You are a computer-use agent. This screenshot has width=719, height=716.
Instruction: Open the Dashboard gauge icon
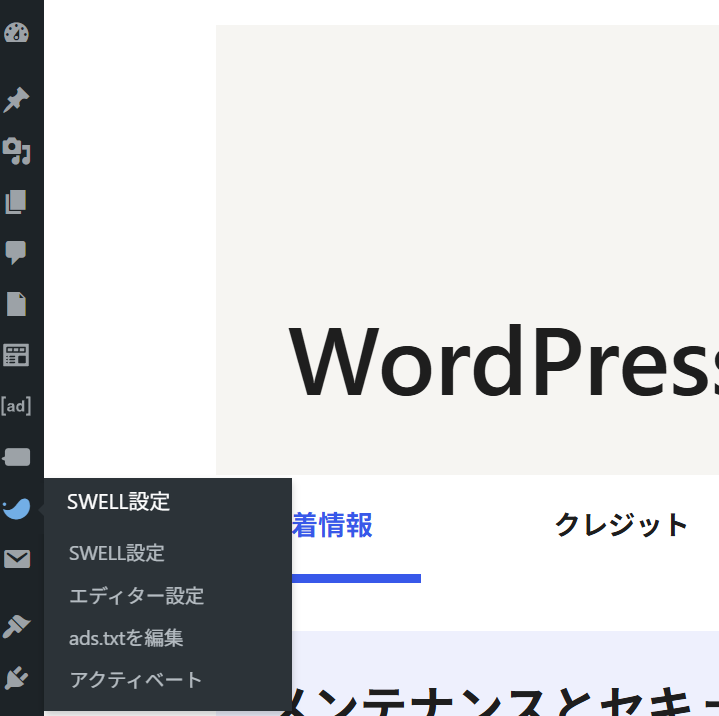coord(17,33)
